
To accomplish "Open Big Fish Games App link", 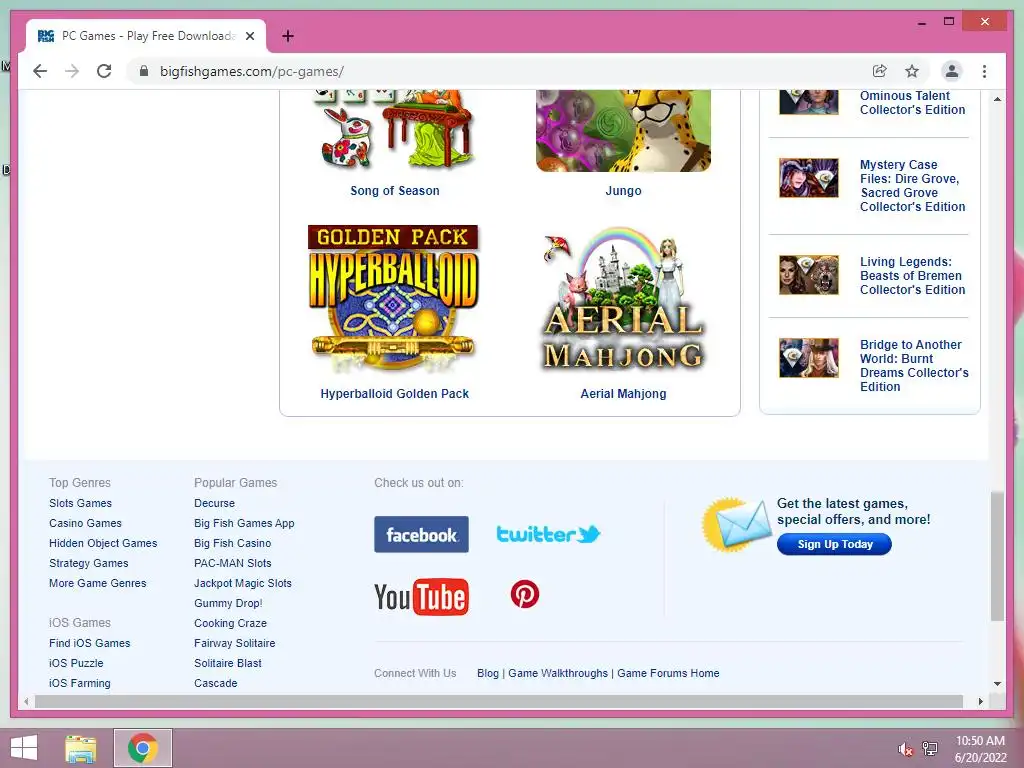I will coord(244,523).
